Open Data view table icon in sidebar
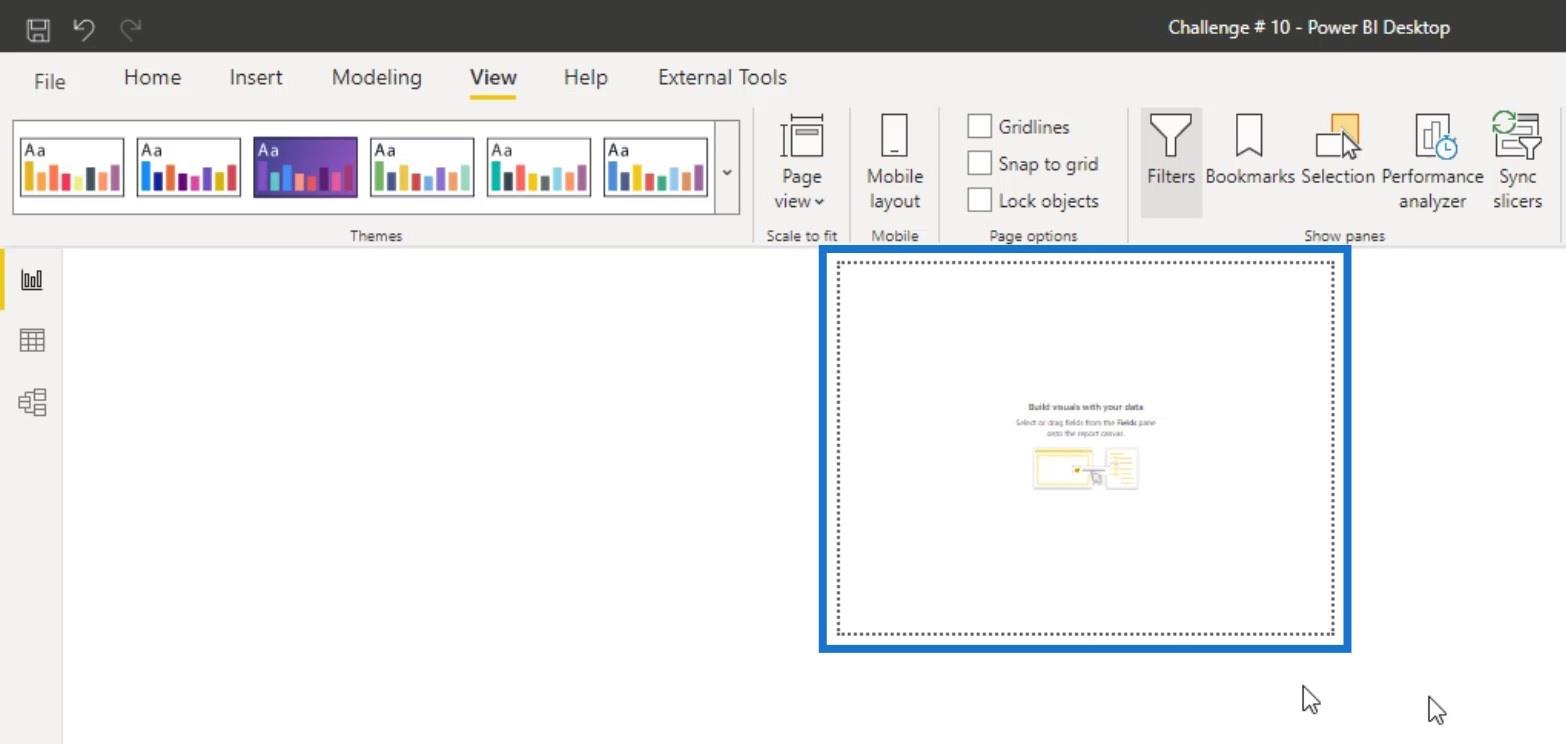Image resolution: width=1566 pixels, height=744 pixels. (x=32, y=341)
